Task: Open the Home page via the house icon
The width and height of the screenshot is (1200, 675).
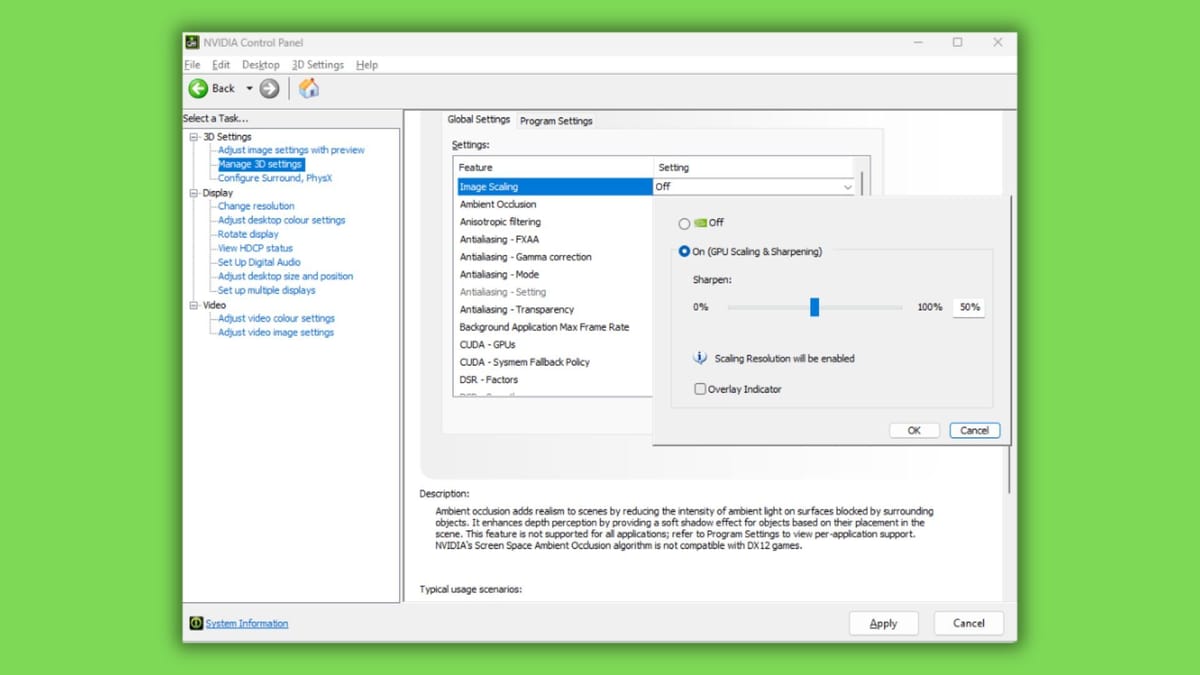Action: [308, 88]
